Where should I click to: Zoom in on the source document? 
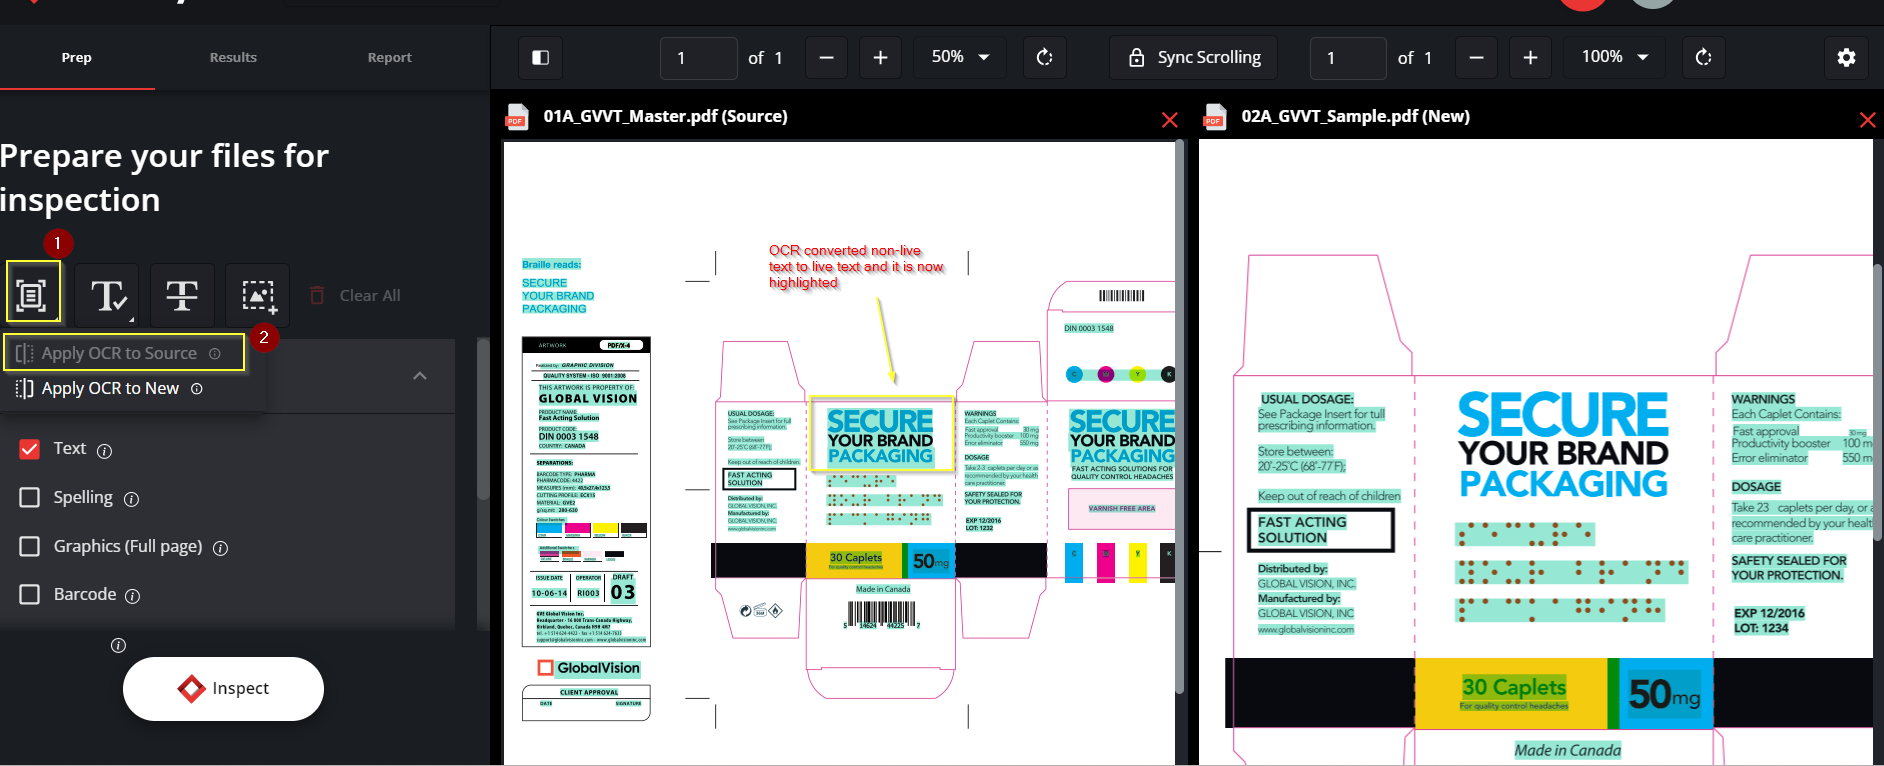(x=880, y=58)
